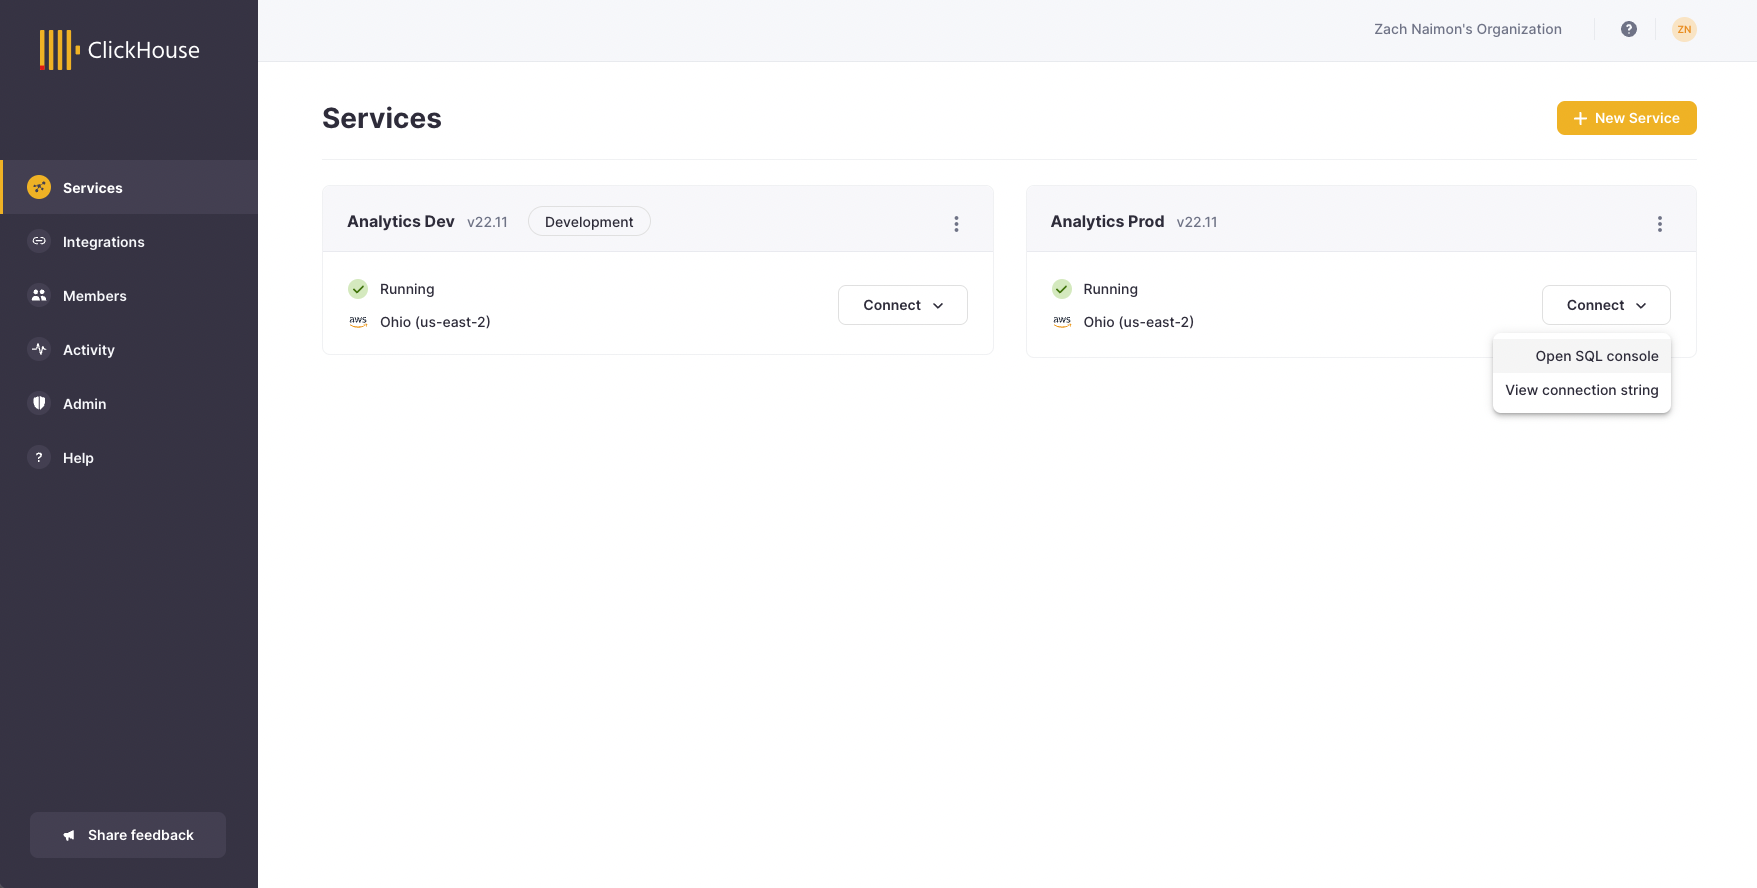The height and width of the screenshot is (888, 1757).
Task: Open Analytics Dev three-dot options menu
Action: point(956,224)
